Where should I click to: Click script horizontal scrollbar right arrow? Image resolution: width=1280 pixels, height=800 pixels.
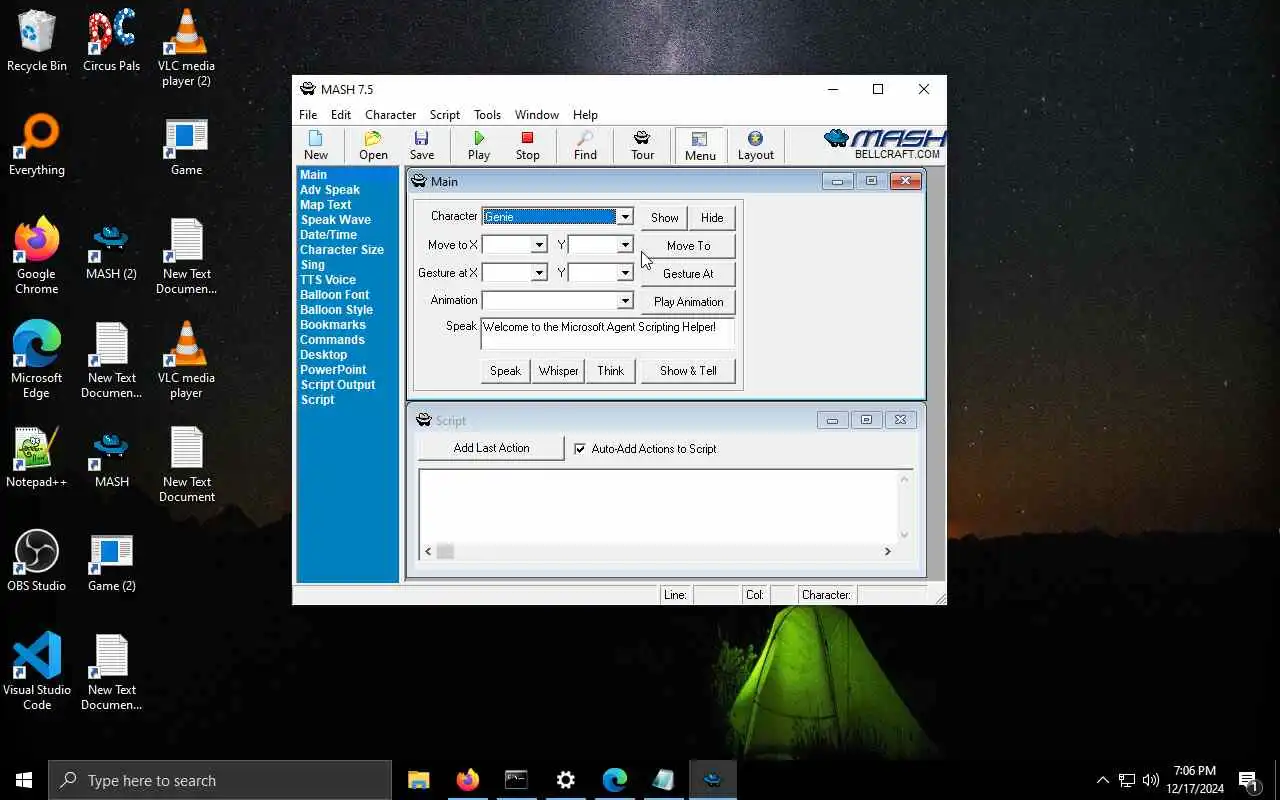[887, 551]
